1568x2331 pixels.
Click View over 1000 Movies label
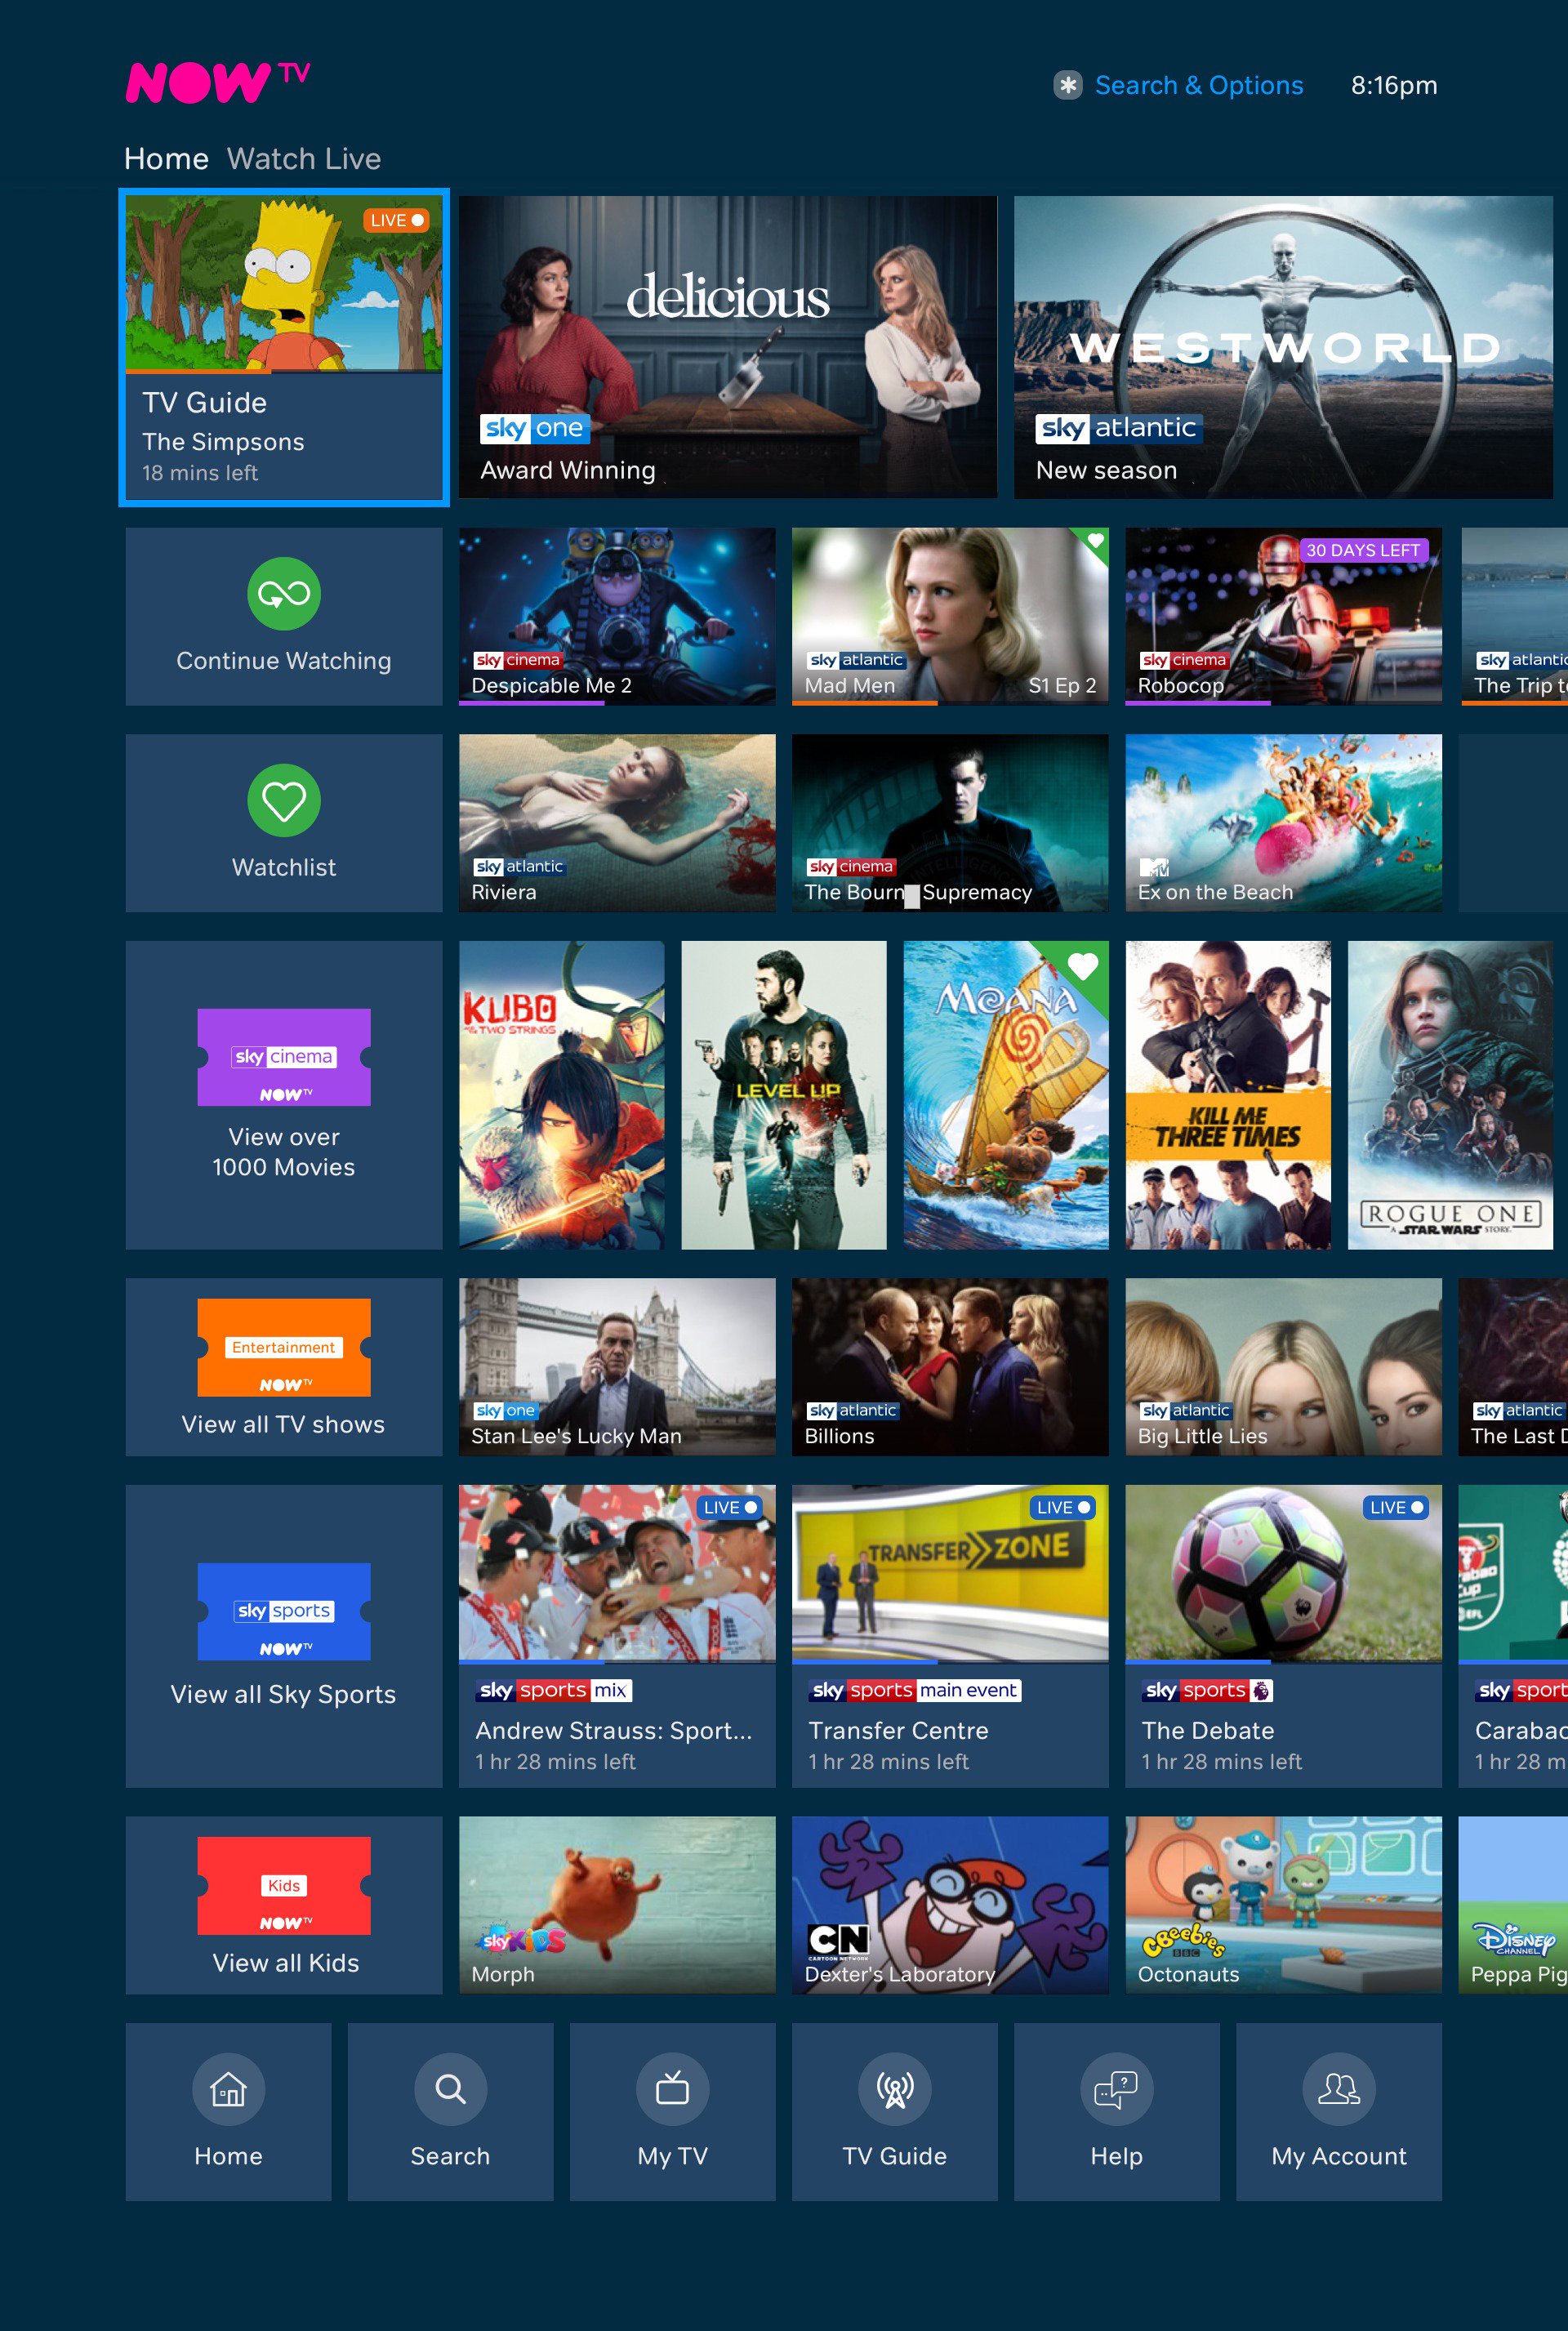[x=284, y=1152]
